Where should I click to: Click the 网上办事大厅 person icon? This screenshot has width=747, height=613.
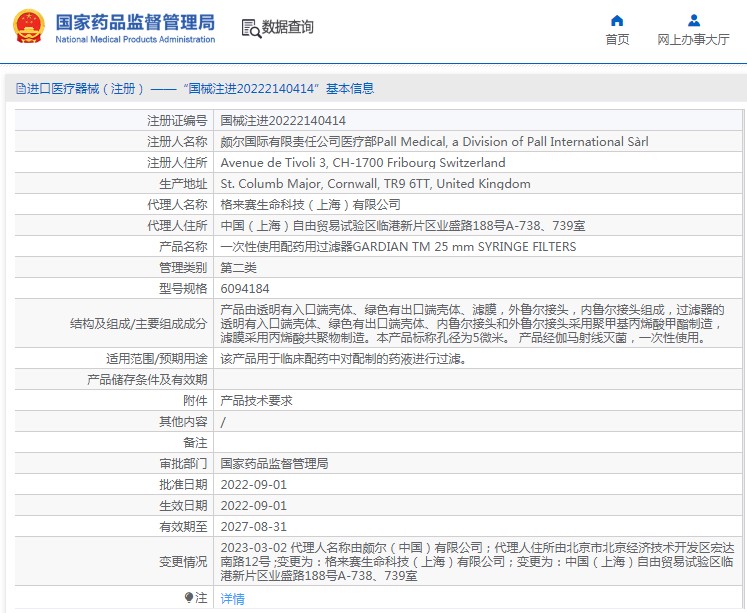pyautogui.click(x=694, y=20)
